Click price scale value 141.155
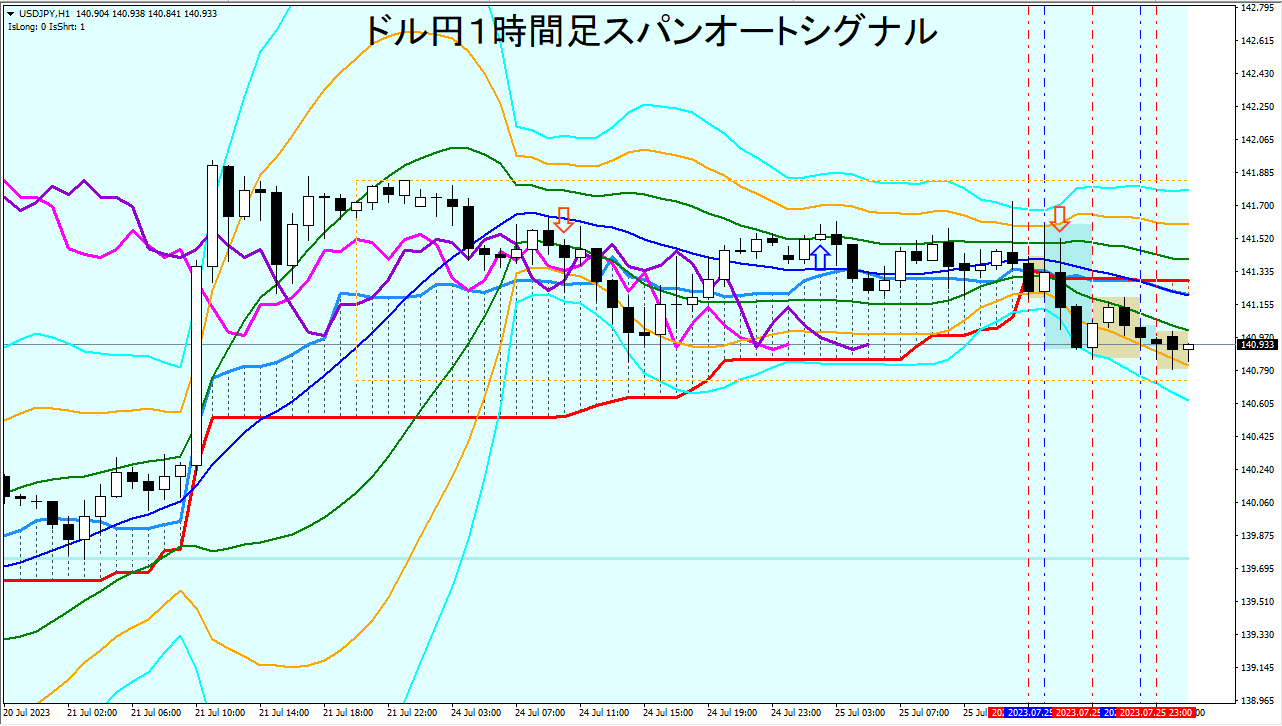 tap(1257, 305)
